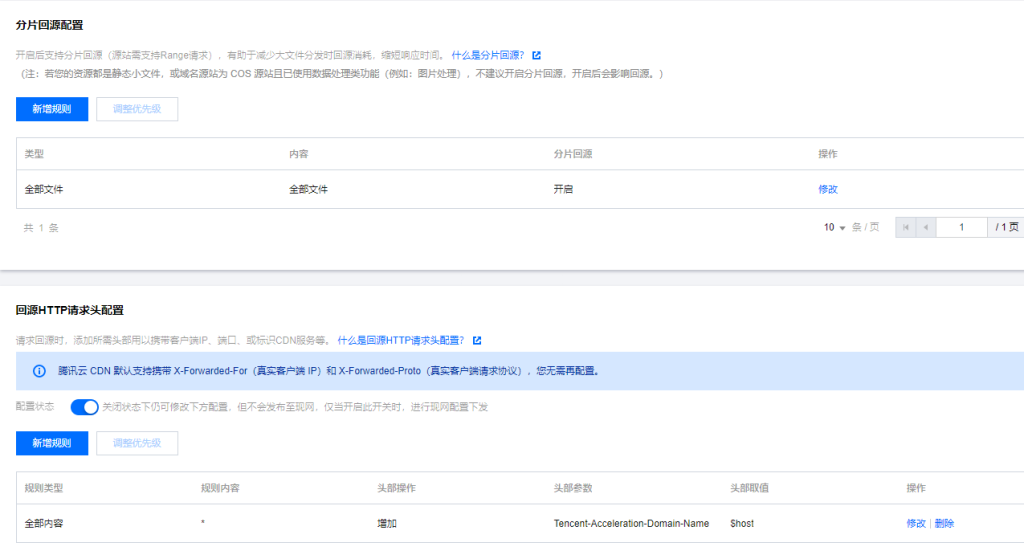The width and height of the screenshot is (1024, 559).
Task: Open the 什么是回源HTTP请求头配置? help link
Action: (x=402, y=341)
